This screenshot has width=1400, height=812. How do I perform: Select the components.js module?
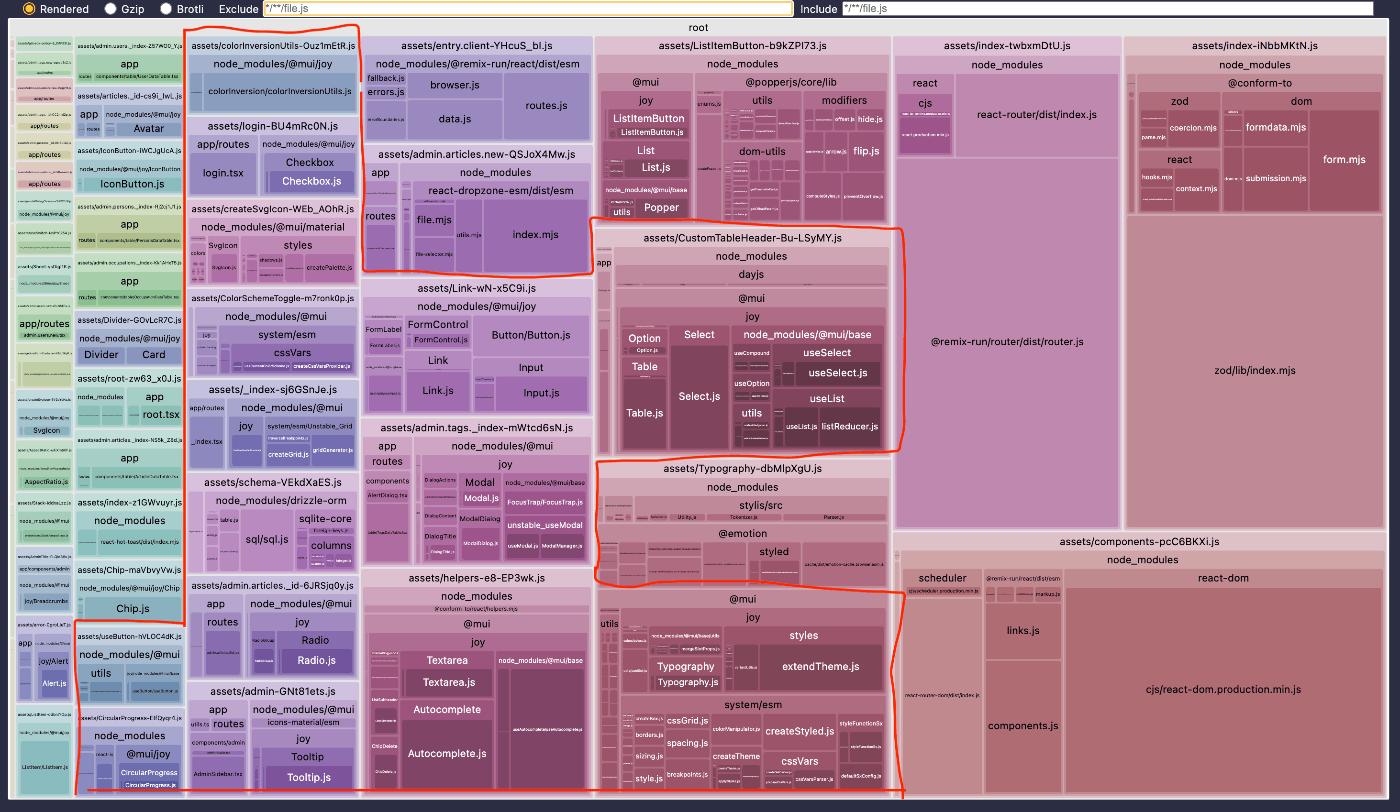(x=1021, y=726)
